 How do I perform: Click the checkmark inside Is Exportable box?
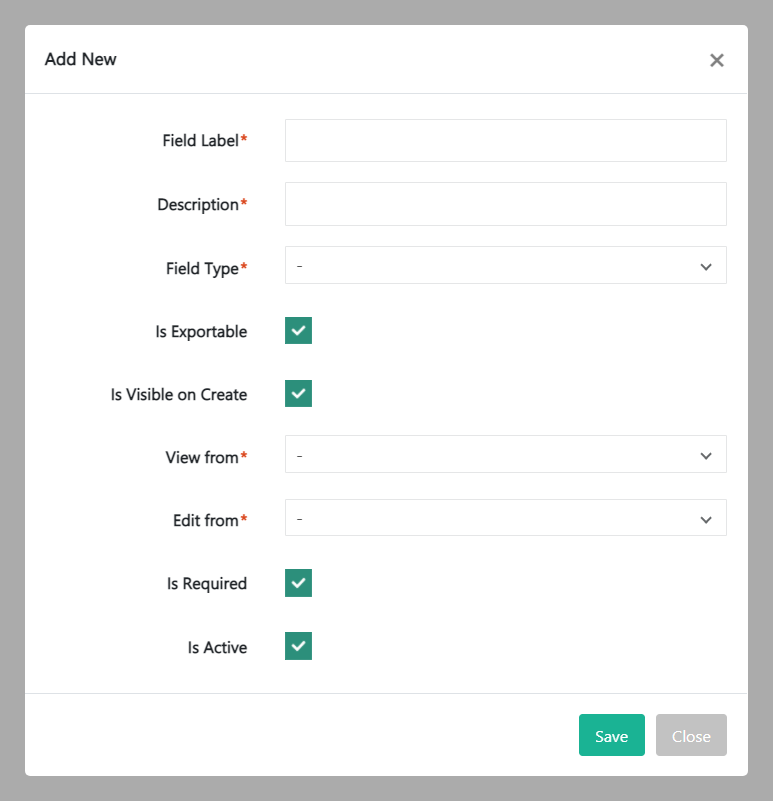pos(297,330)
